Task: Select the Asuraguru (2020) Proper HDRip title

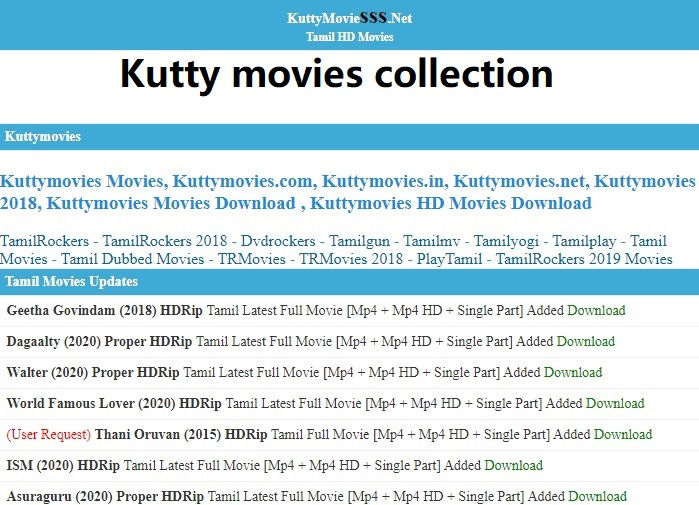Action: 105,496
